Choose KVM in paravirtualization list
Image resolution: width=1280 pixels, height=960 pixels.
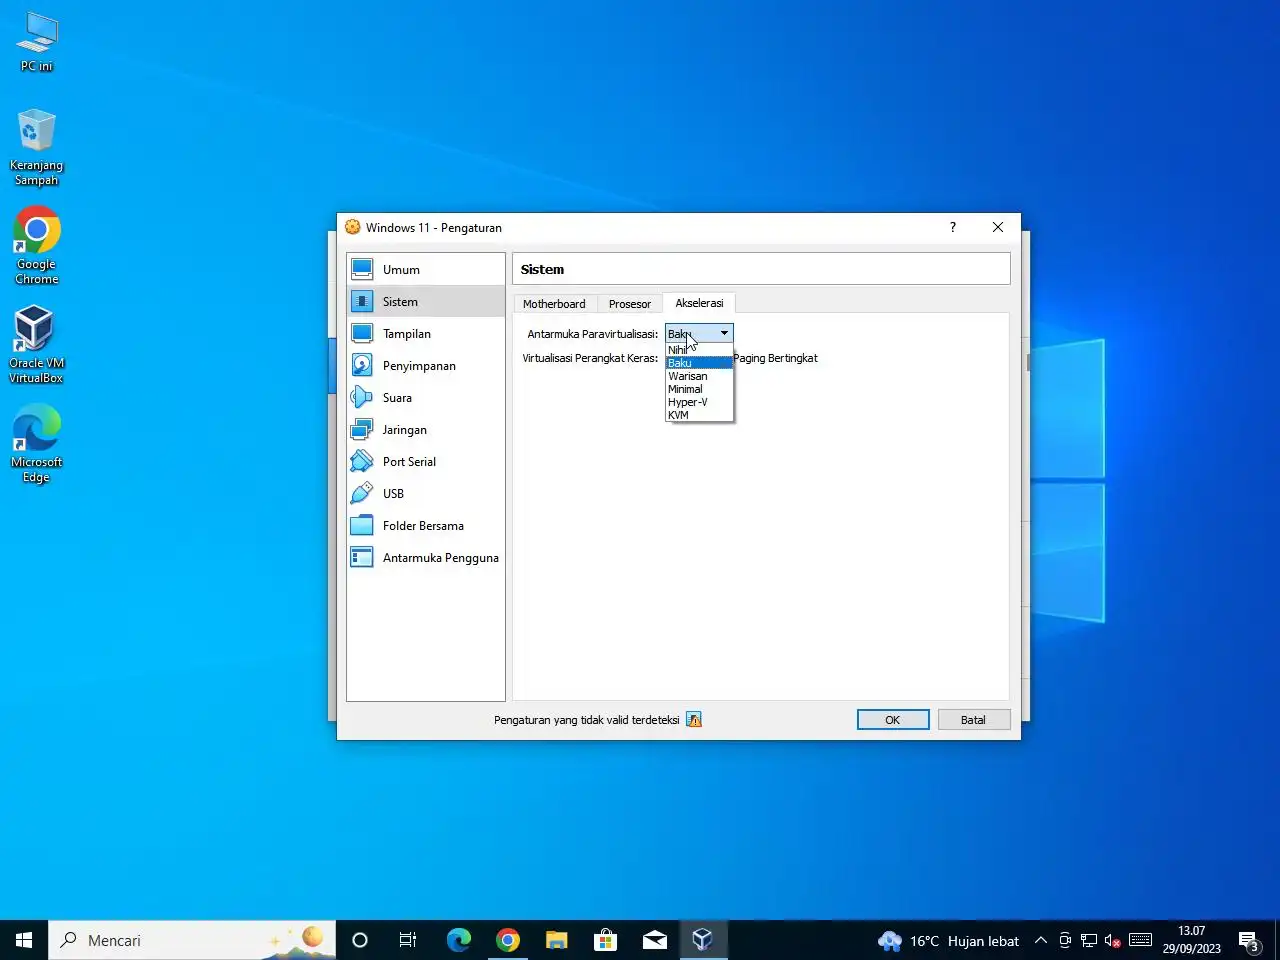coord(699,415)
